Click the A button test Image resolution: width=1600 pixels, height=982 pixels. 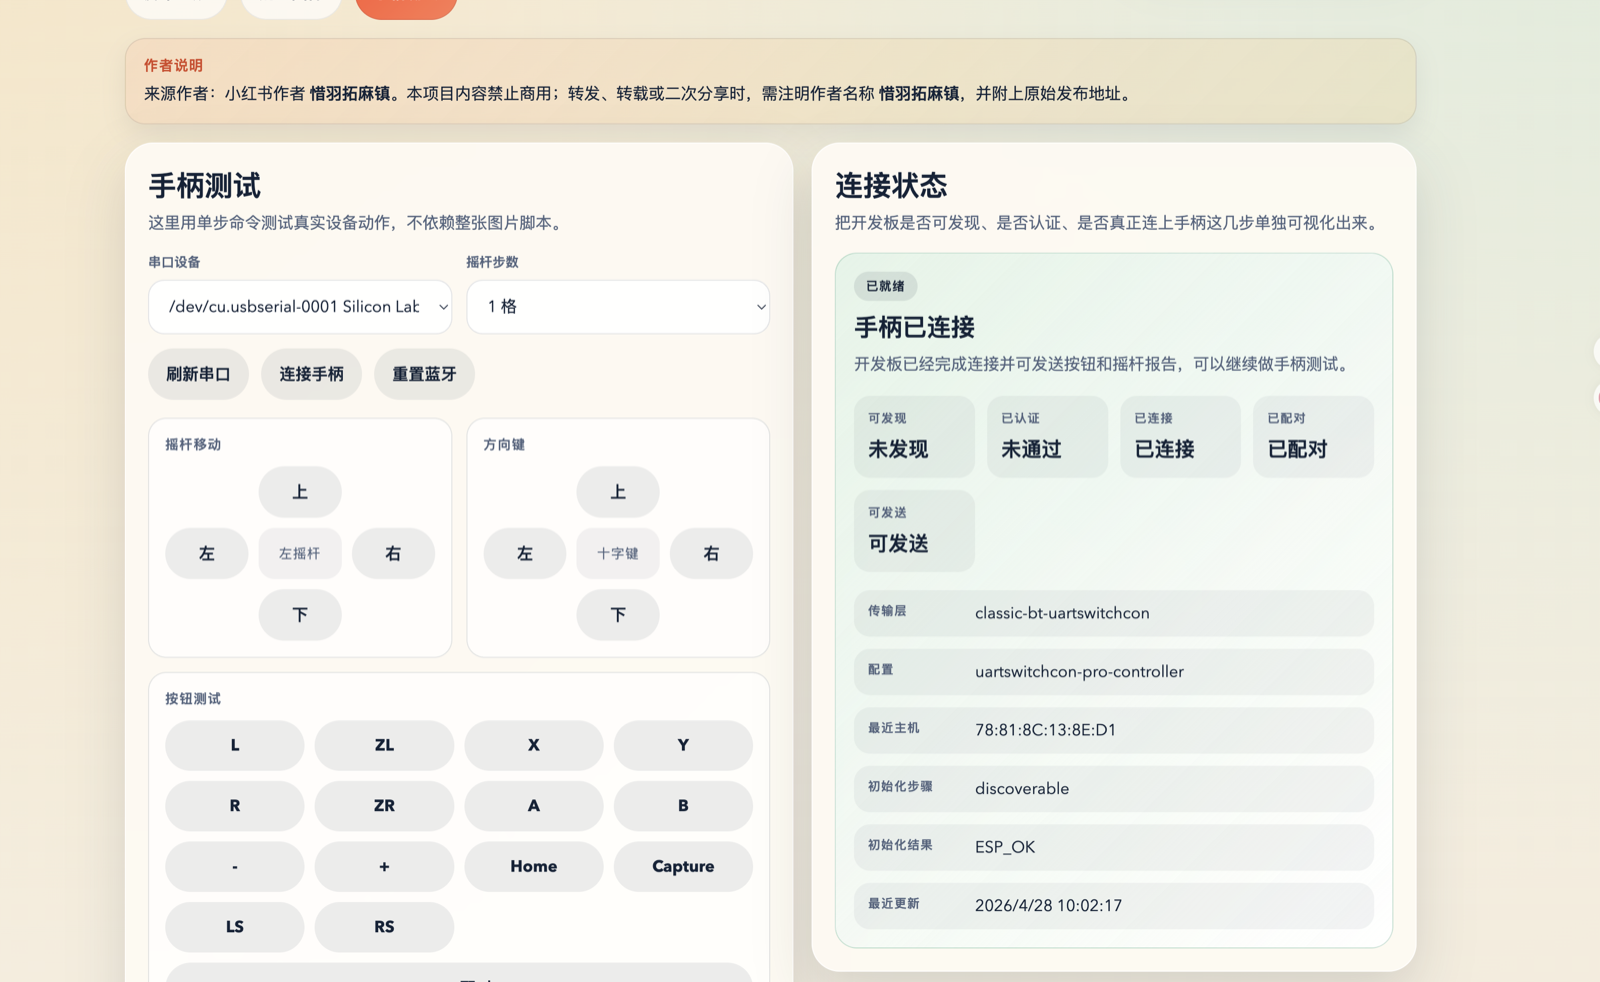click(x=534, y=806)
